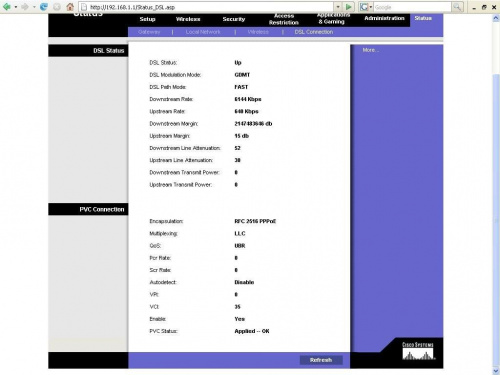Click the Refresh button at page bottom

point(321,360)
